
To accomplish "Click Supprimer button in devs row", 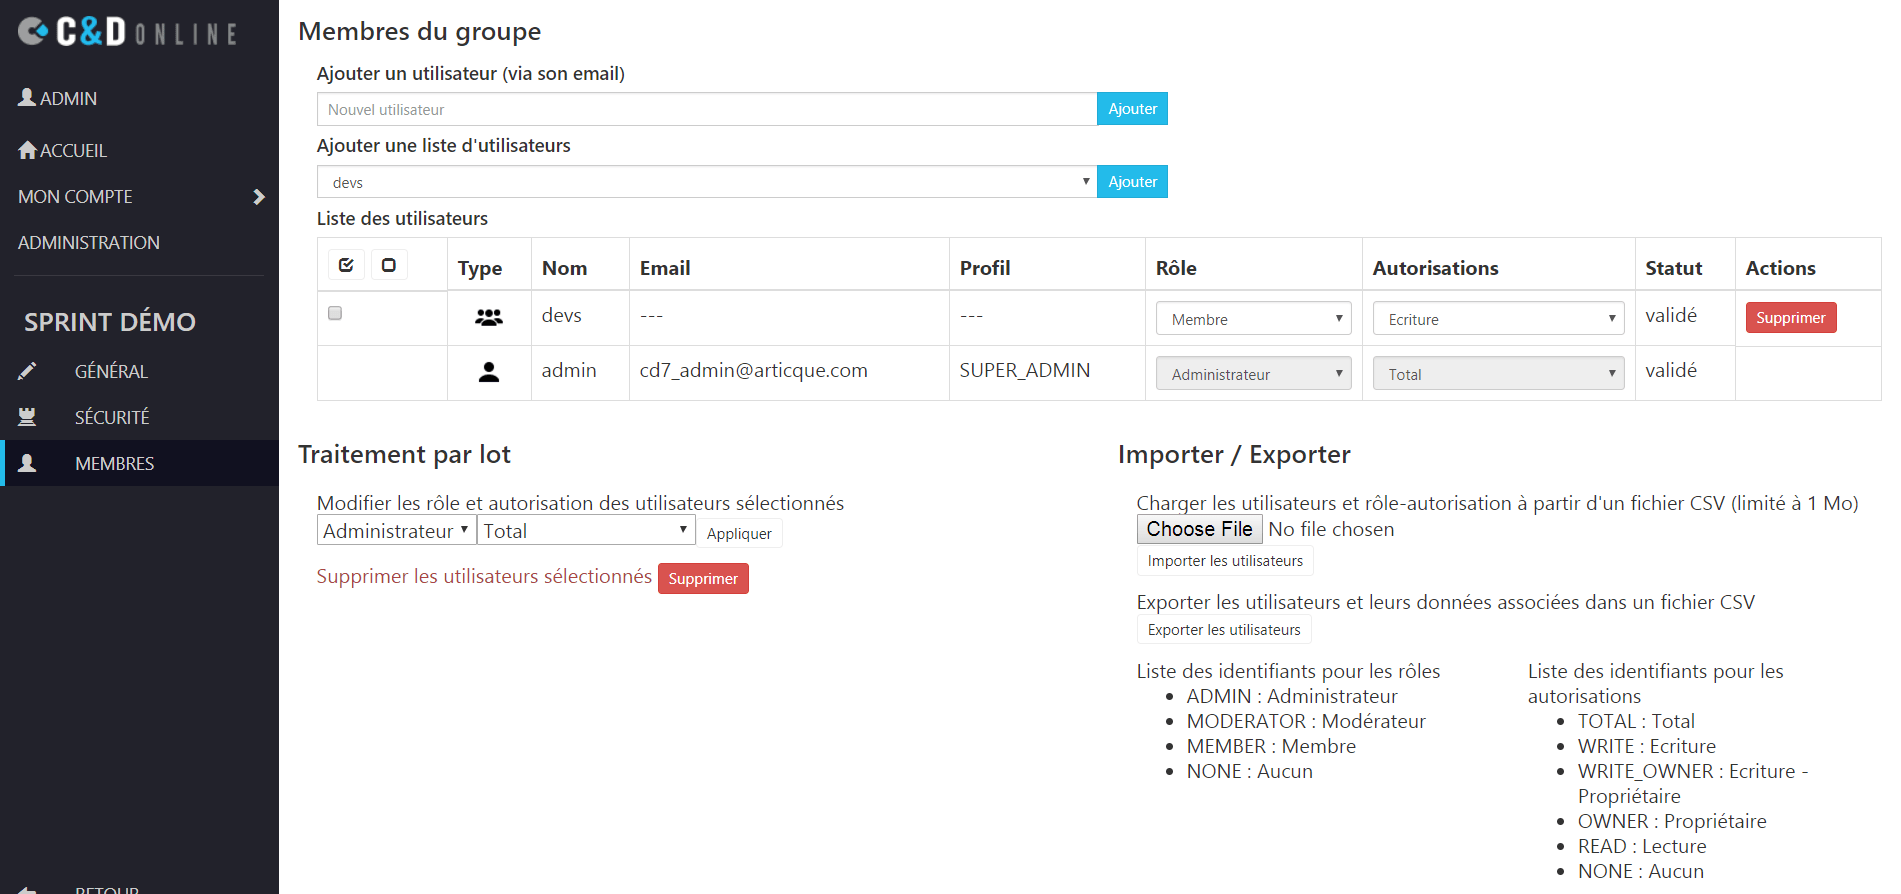I will pos(1790,318).
